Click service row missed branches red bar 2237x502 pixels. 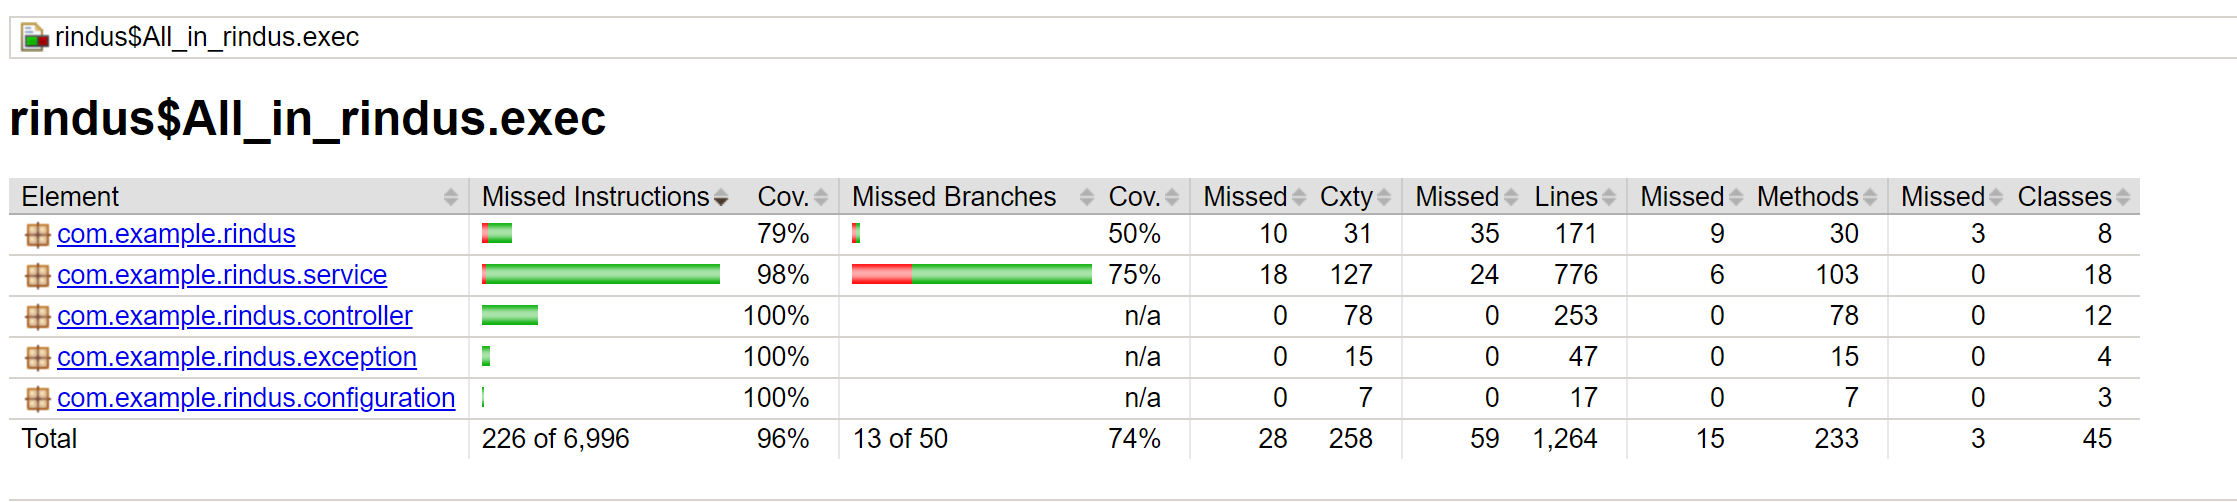[881, 274]
